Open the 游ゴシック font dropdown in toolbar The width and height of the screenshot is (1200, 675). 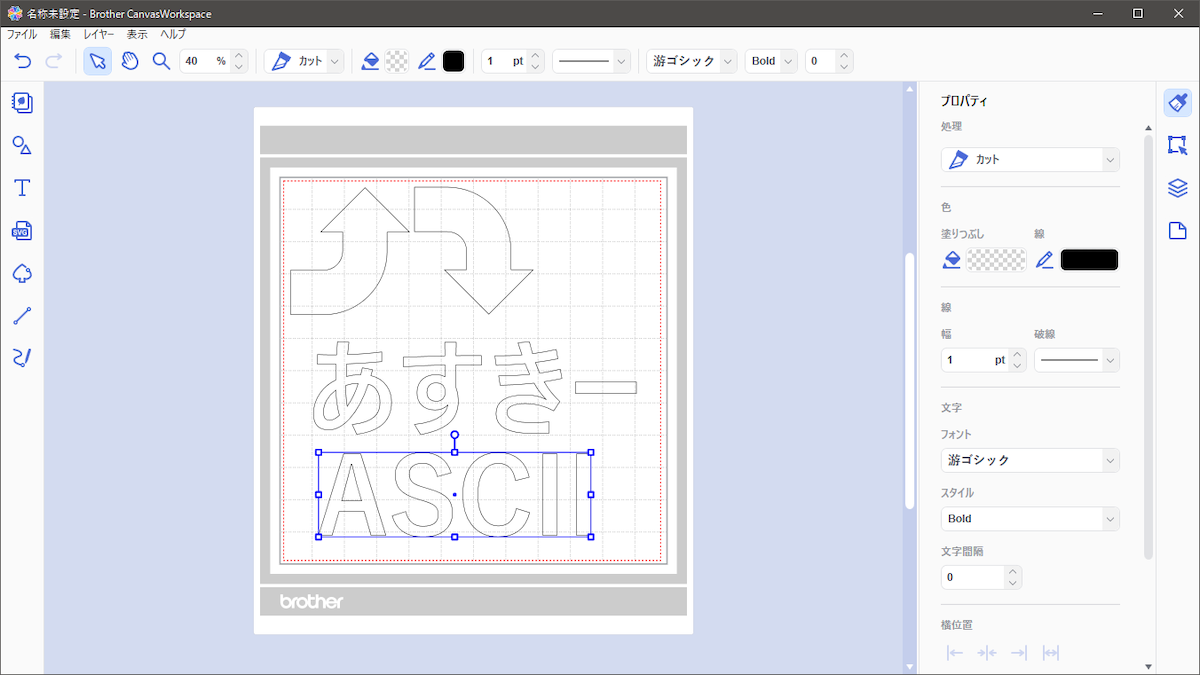[691, 61]
